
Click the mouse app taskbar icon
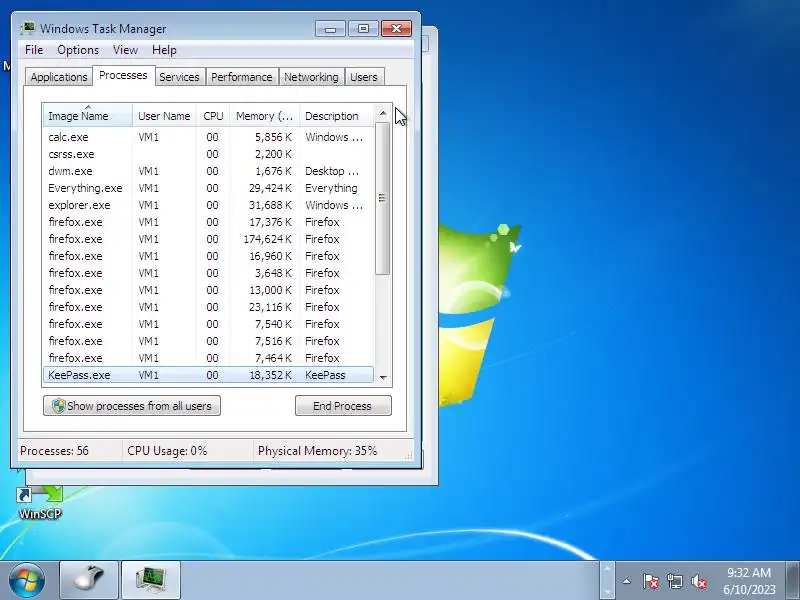pos(89,580)
